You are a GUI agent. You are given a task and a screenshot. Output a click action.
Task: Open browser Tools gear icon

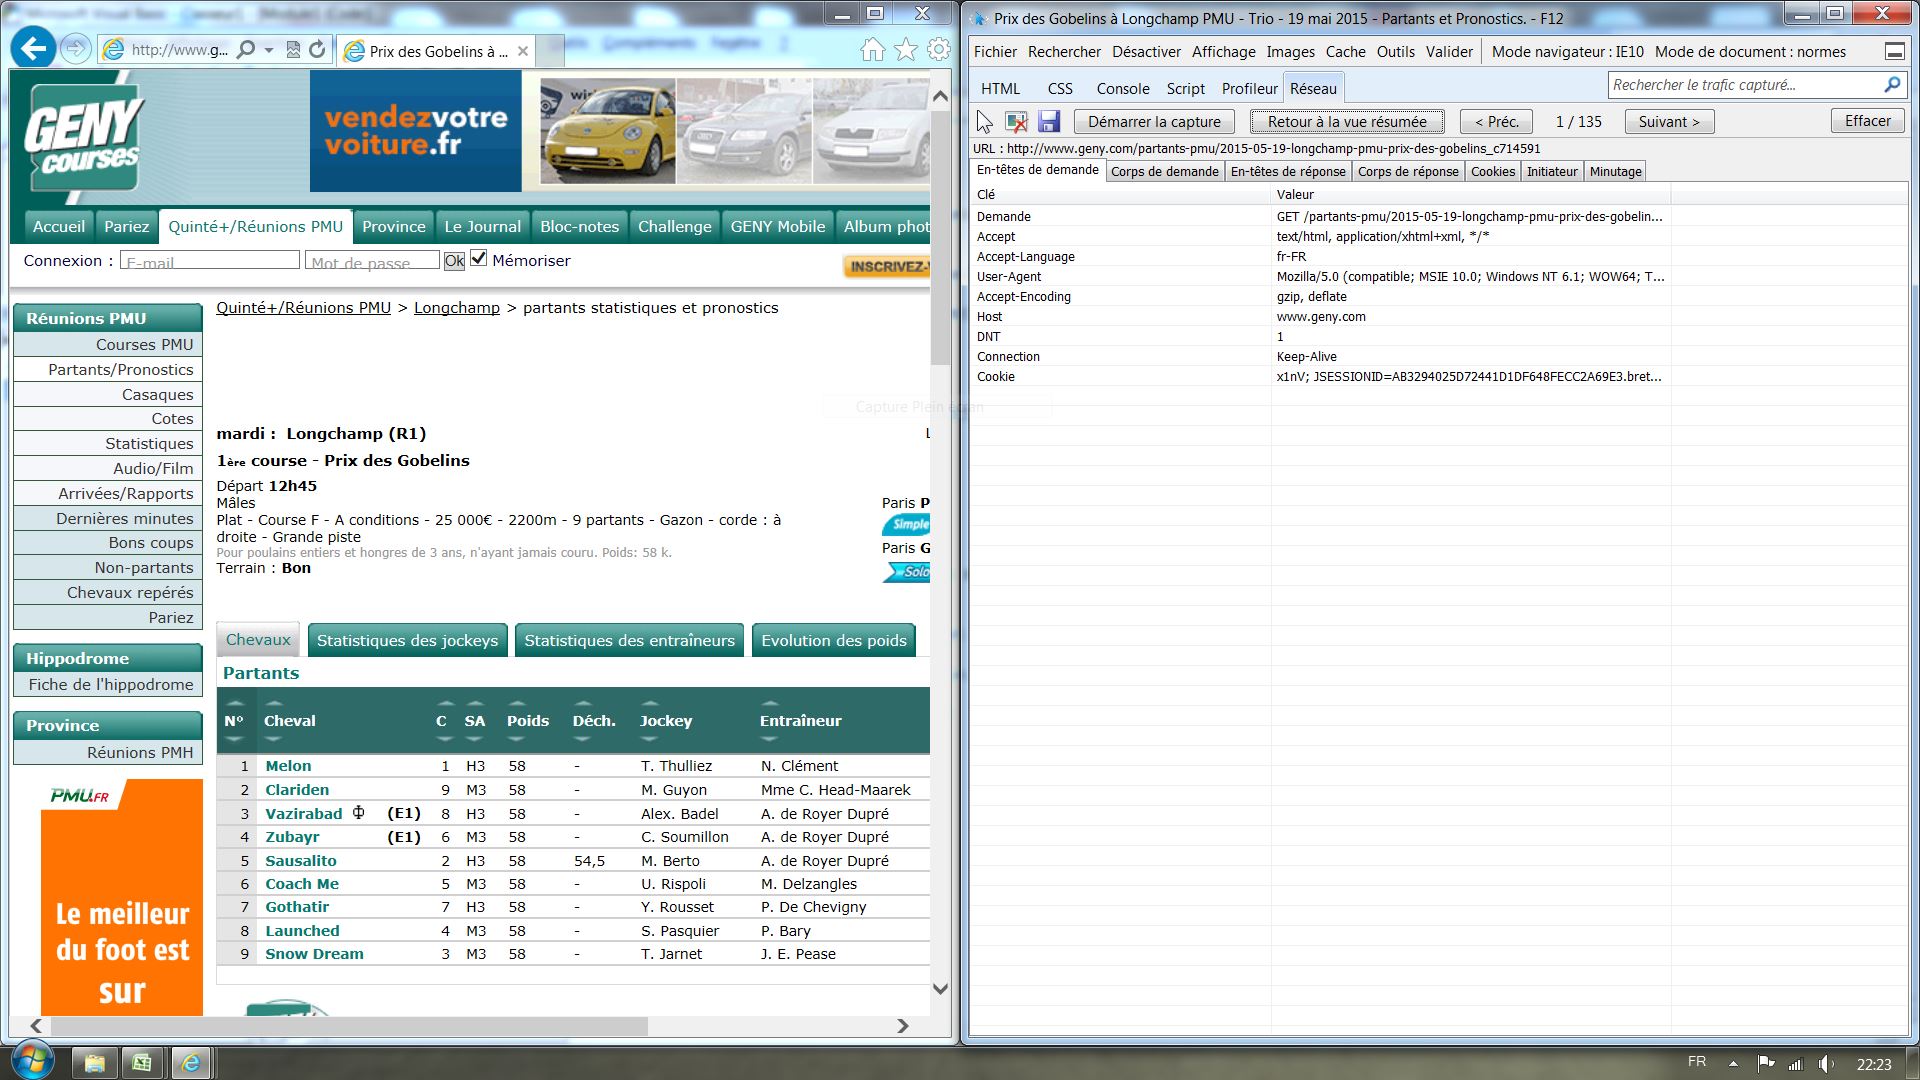(x=938, y=50)
